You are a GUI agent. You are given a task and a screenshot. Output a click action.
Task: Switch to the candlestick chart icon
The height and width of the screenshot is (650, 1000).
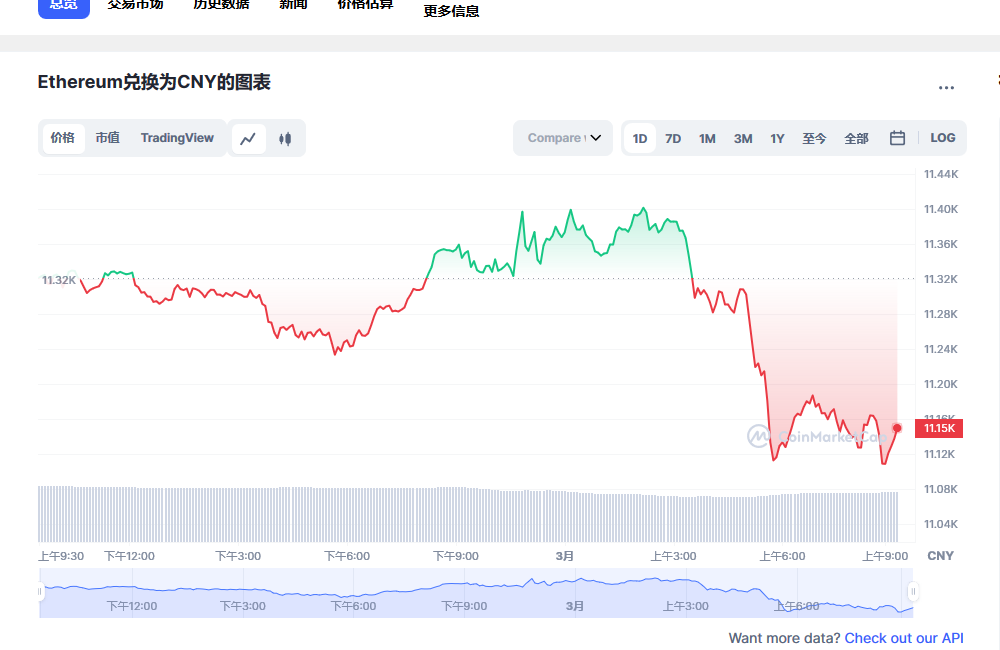click(284, 138)
